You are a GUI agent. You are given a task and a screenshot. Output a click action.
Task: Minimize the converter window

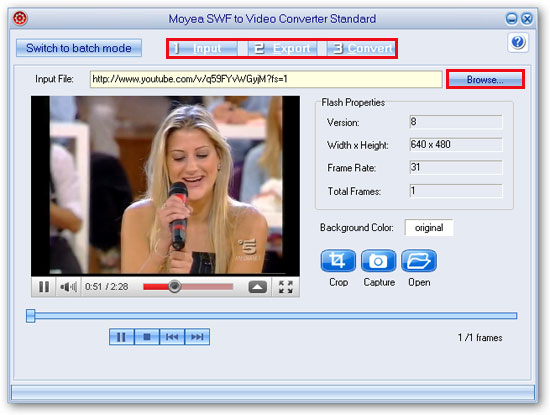511,18
